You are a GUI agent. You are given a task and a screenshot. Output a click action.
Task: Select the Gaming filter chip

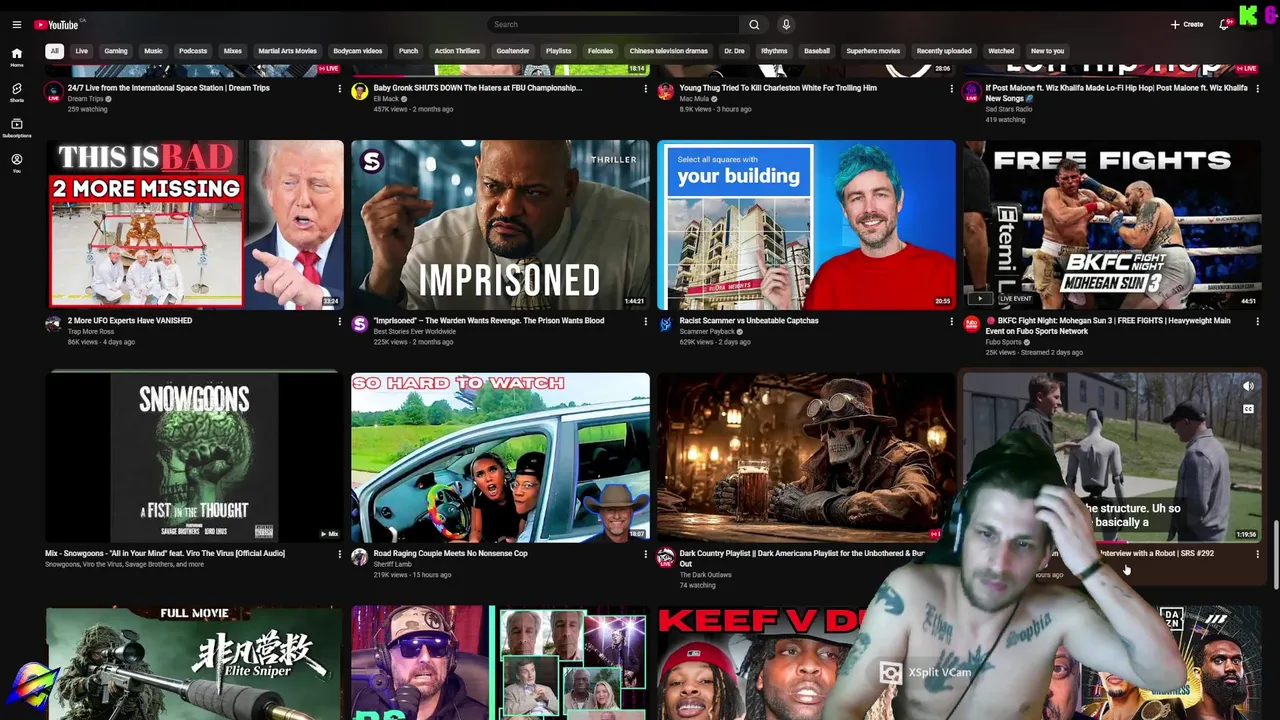[116, 51]
